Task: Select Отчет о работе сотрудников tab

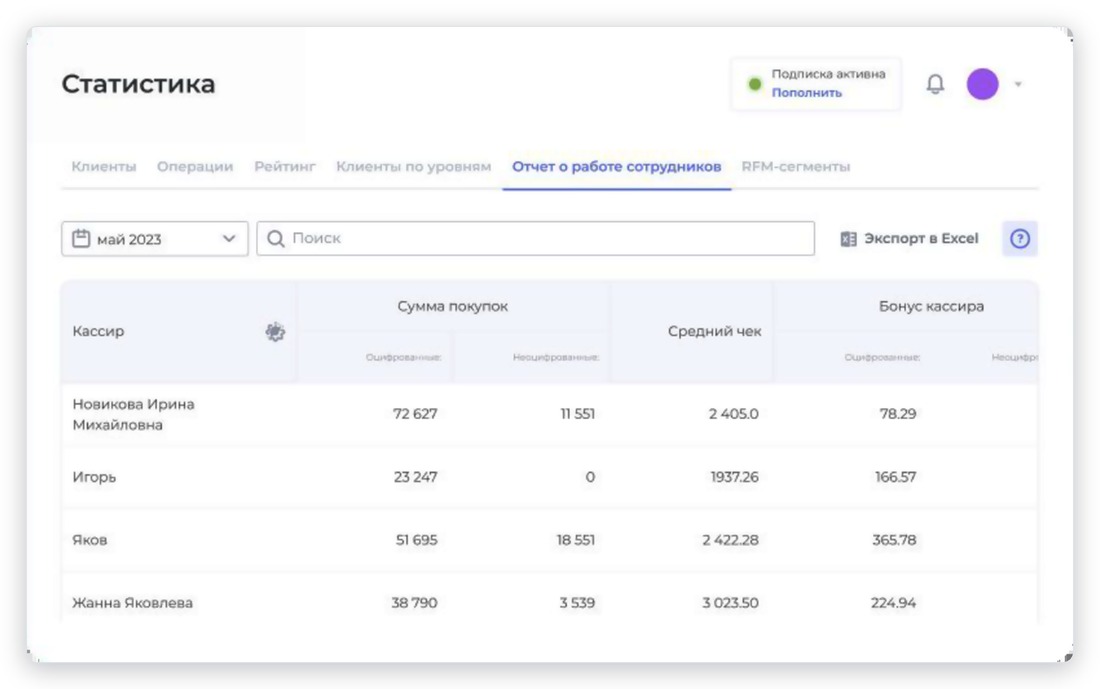Action: coord(617,167)
